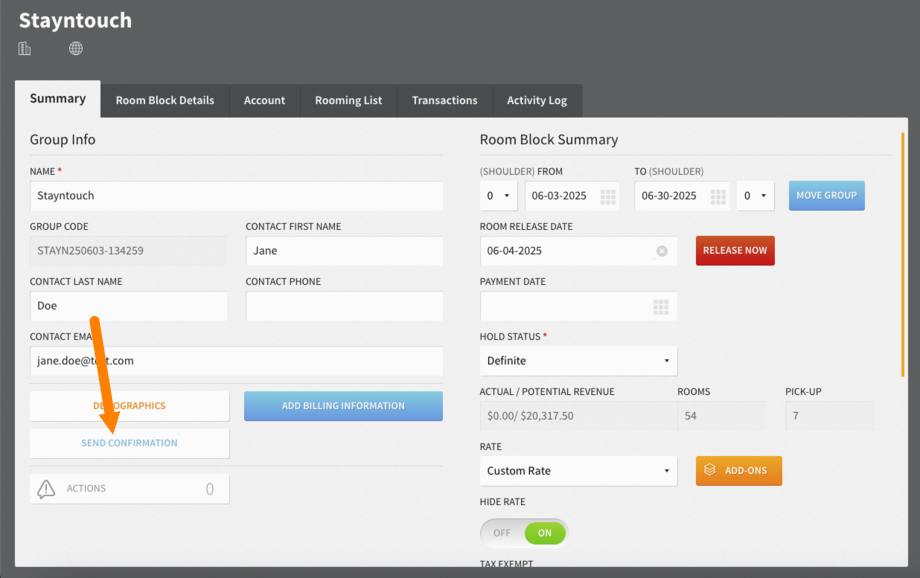Open the Actions button with count 0
Image resolution: width=920 pixels, height=578 pixels.
[x=130, y=489]
